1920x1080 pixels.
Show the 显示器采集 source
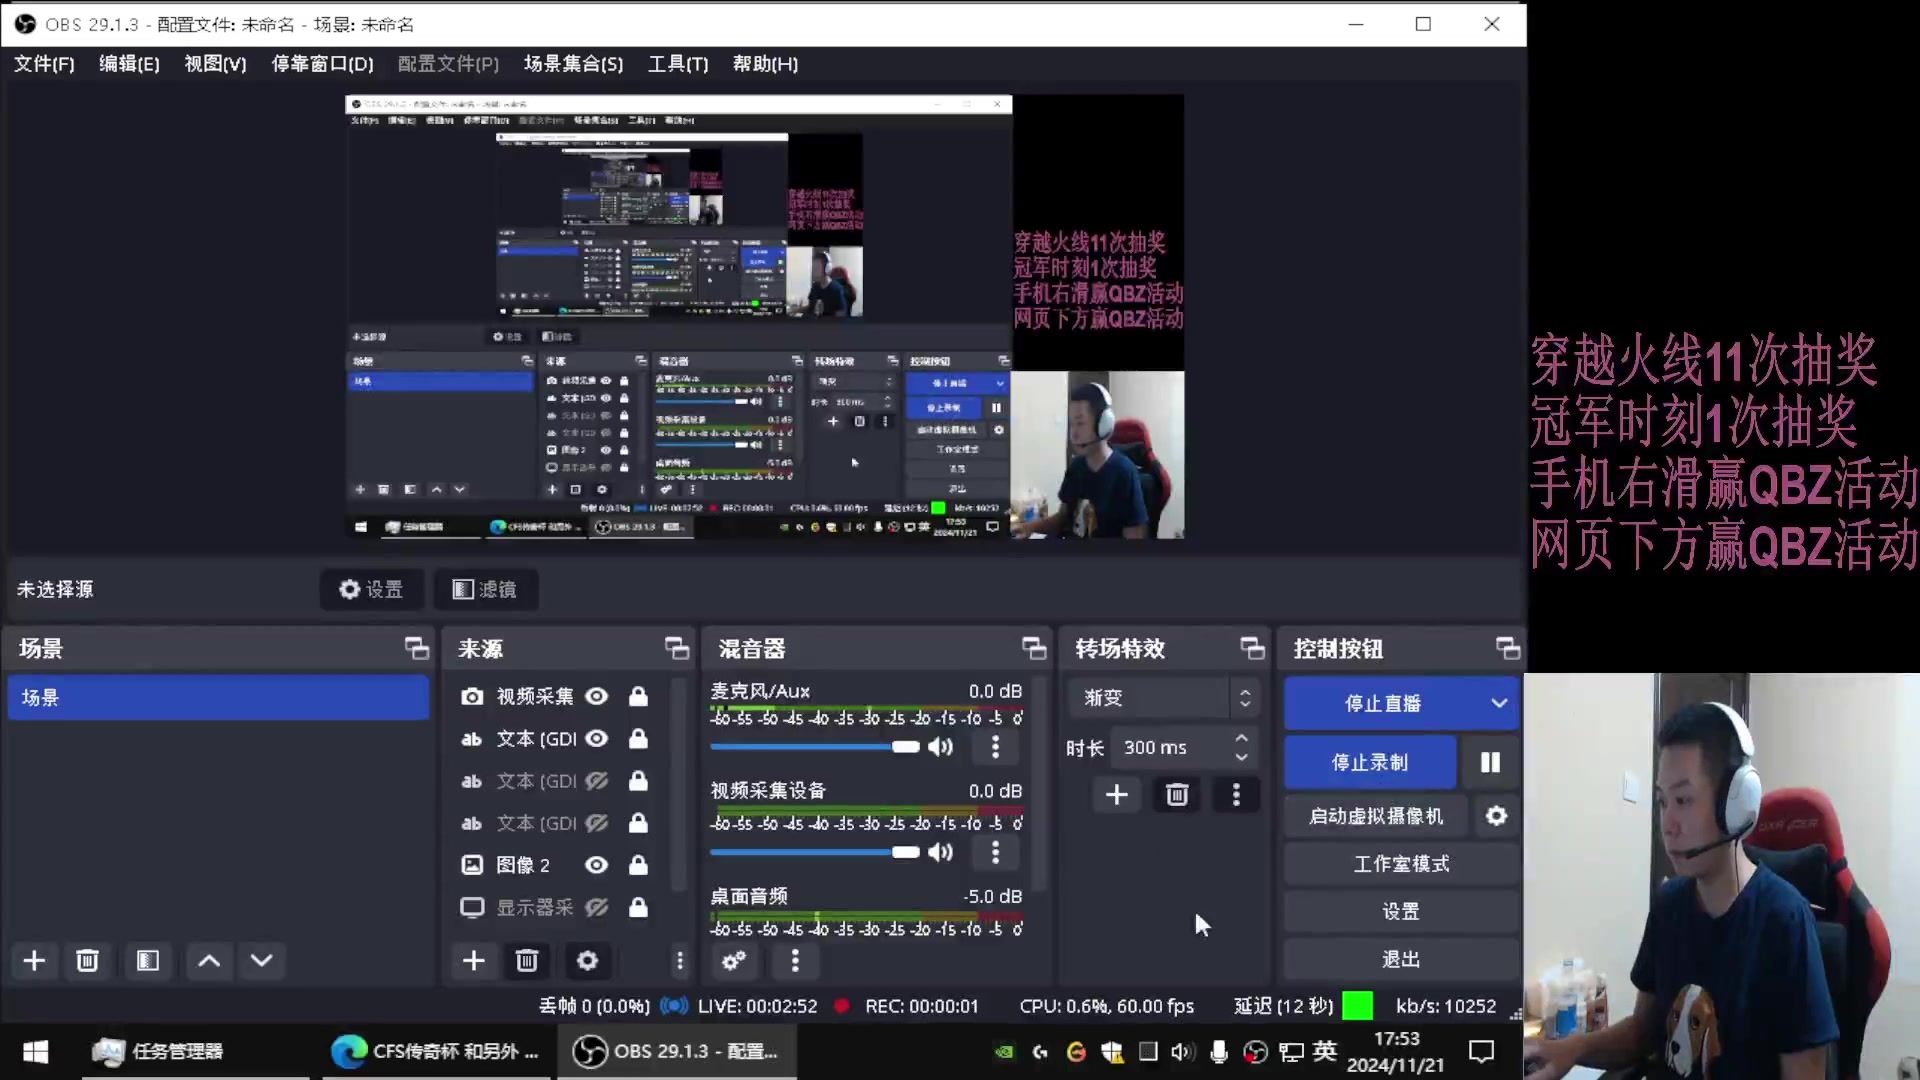click(597, 907)
